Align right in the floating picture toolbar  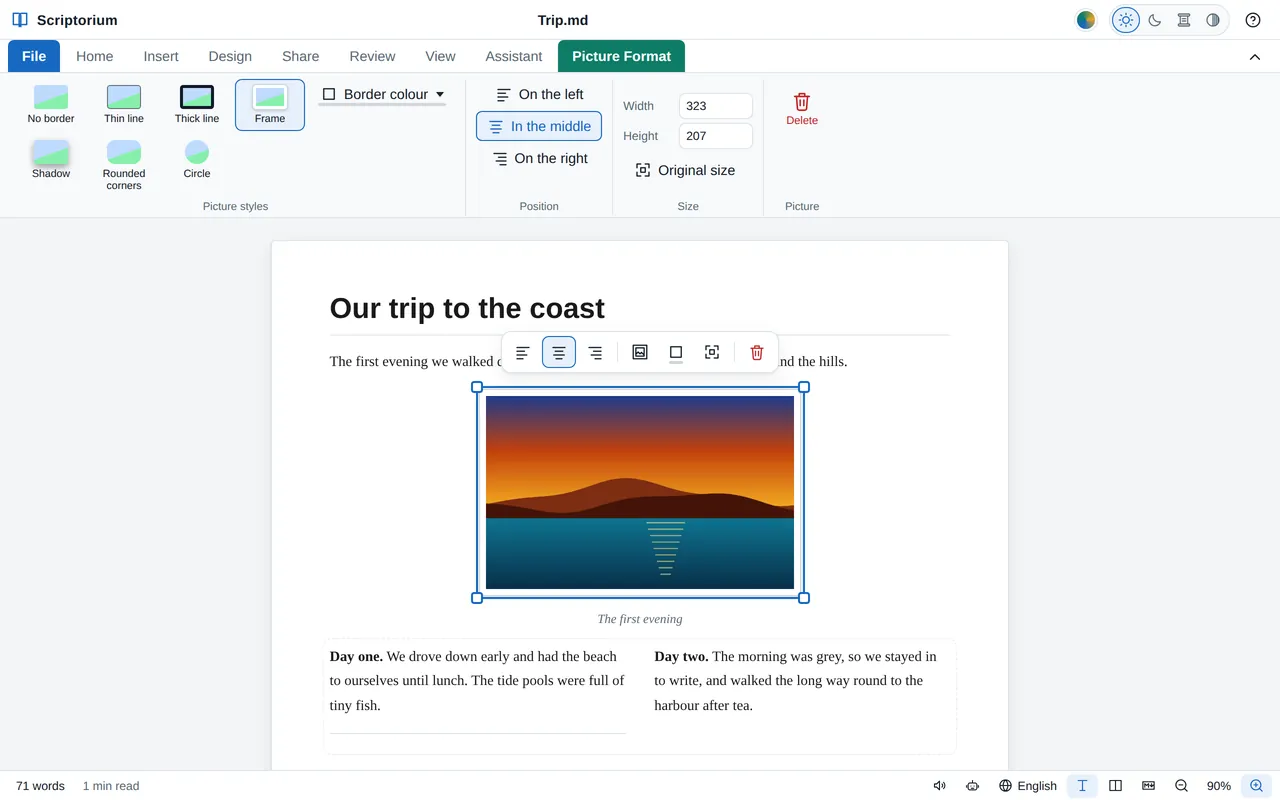click(595, 352)
